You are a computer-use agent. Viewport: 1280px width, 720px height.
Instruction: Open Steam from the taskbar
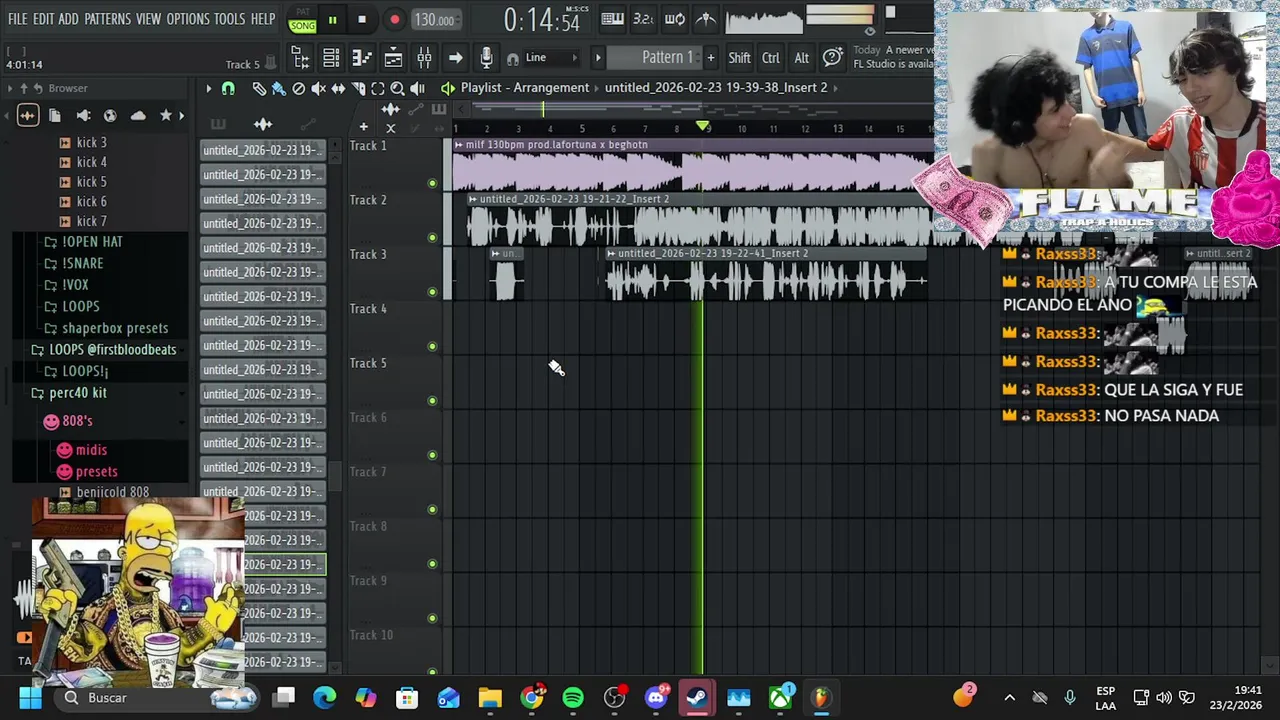point(697,698)
